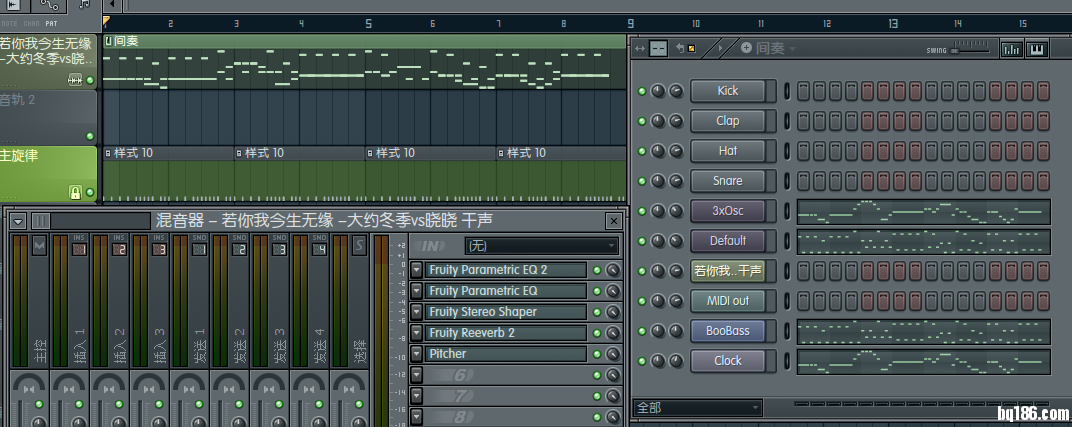This screenshot has height=427, width=1072.
Task: Open the mixer input (无) dropdown
Action: coord(541,245)
